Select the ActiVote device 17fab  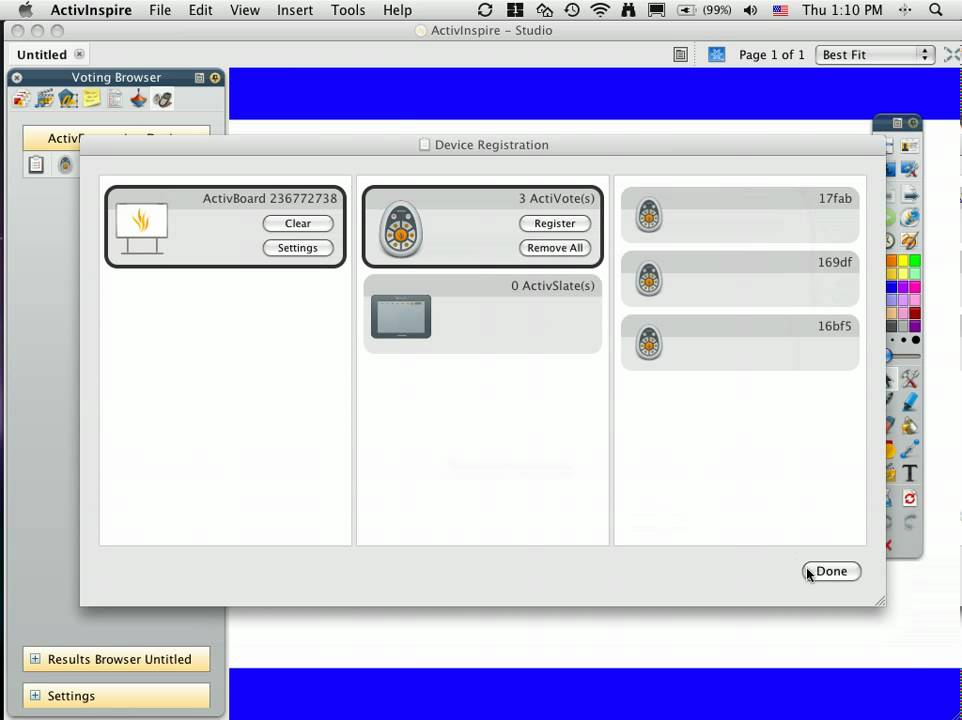coord(740,215)
